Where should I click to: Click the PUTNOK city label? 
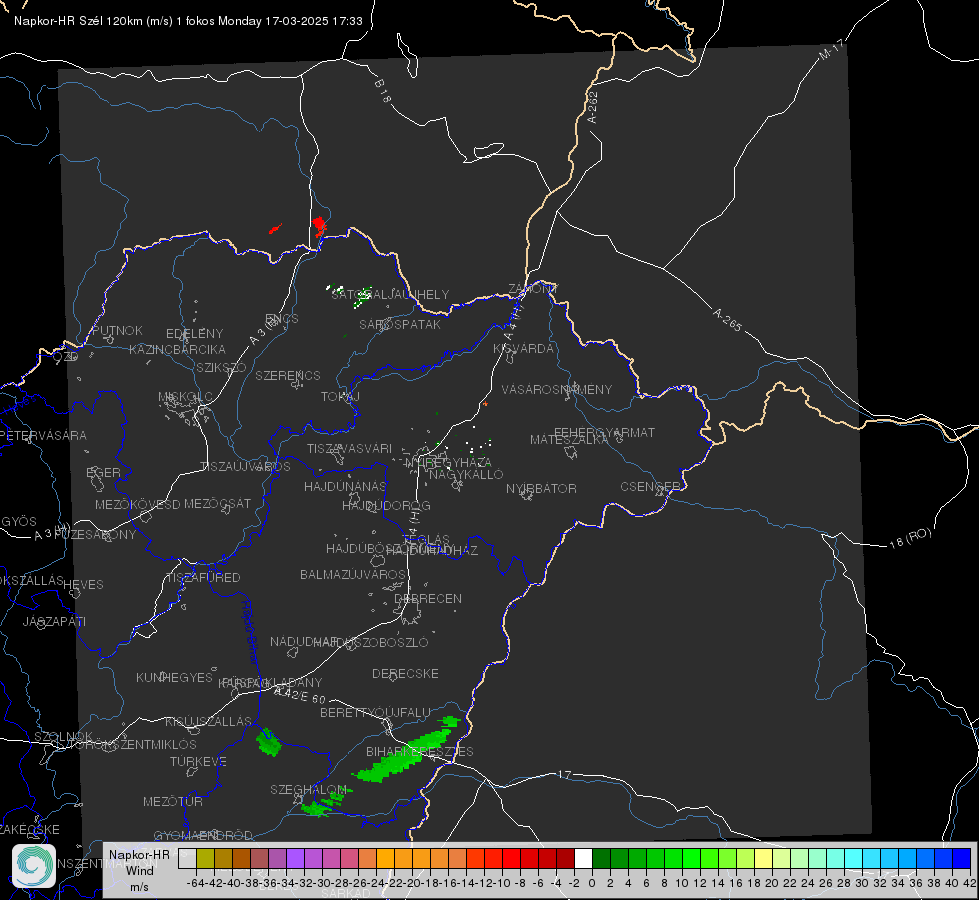point(117,330)
